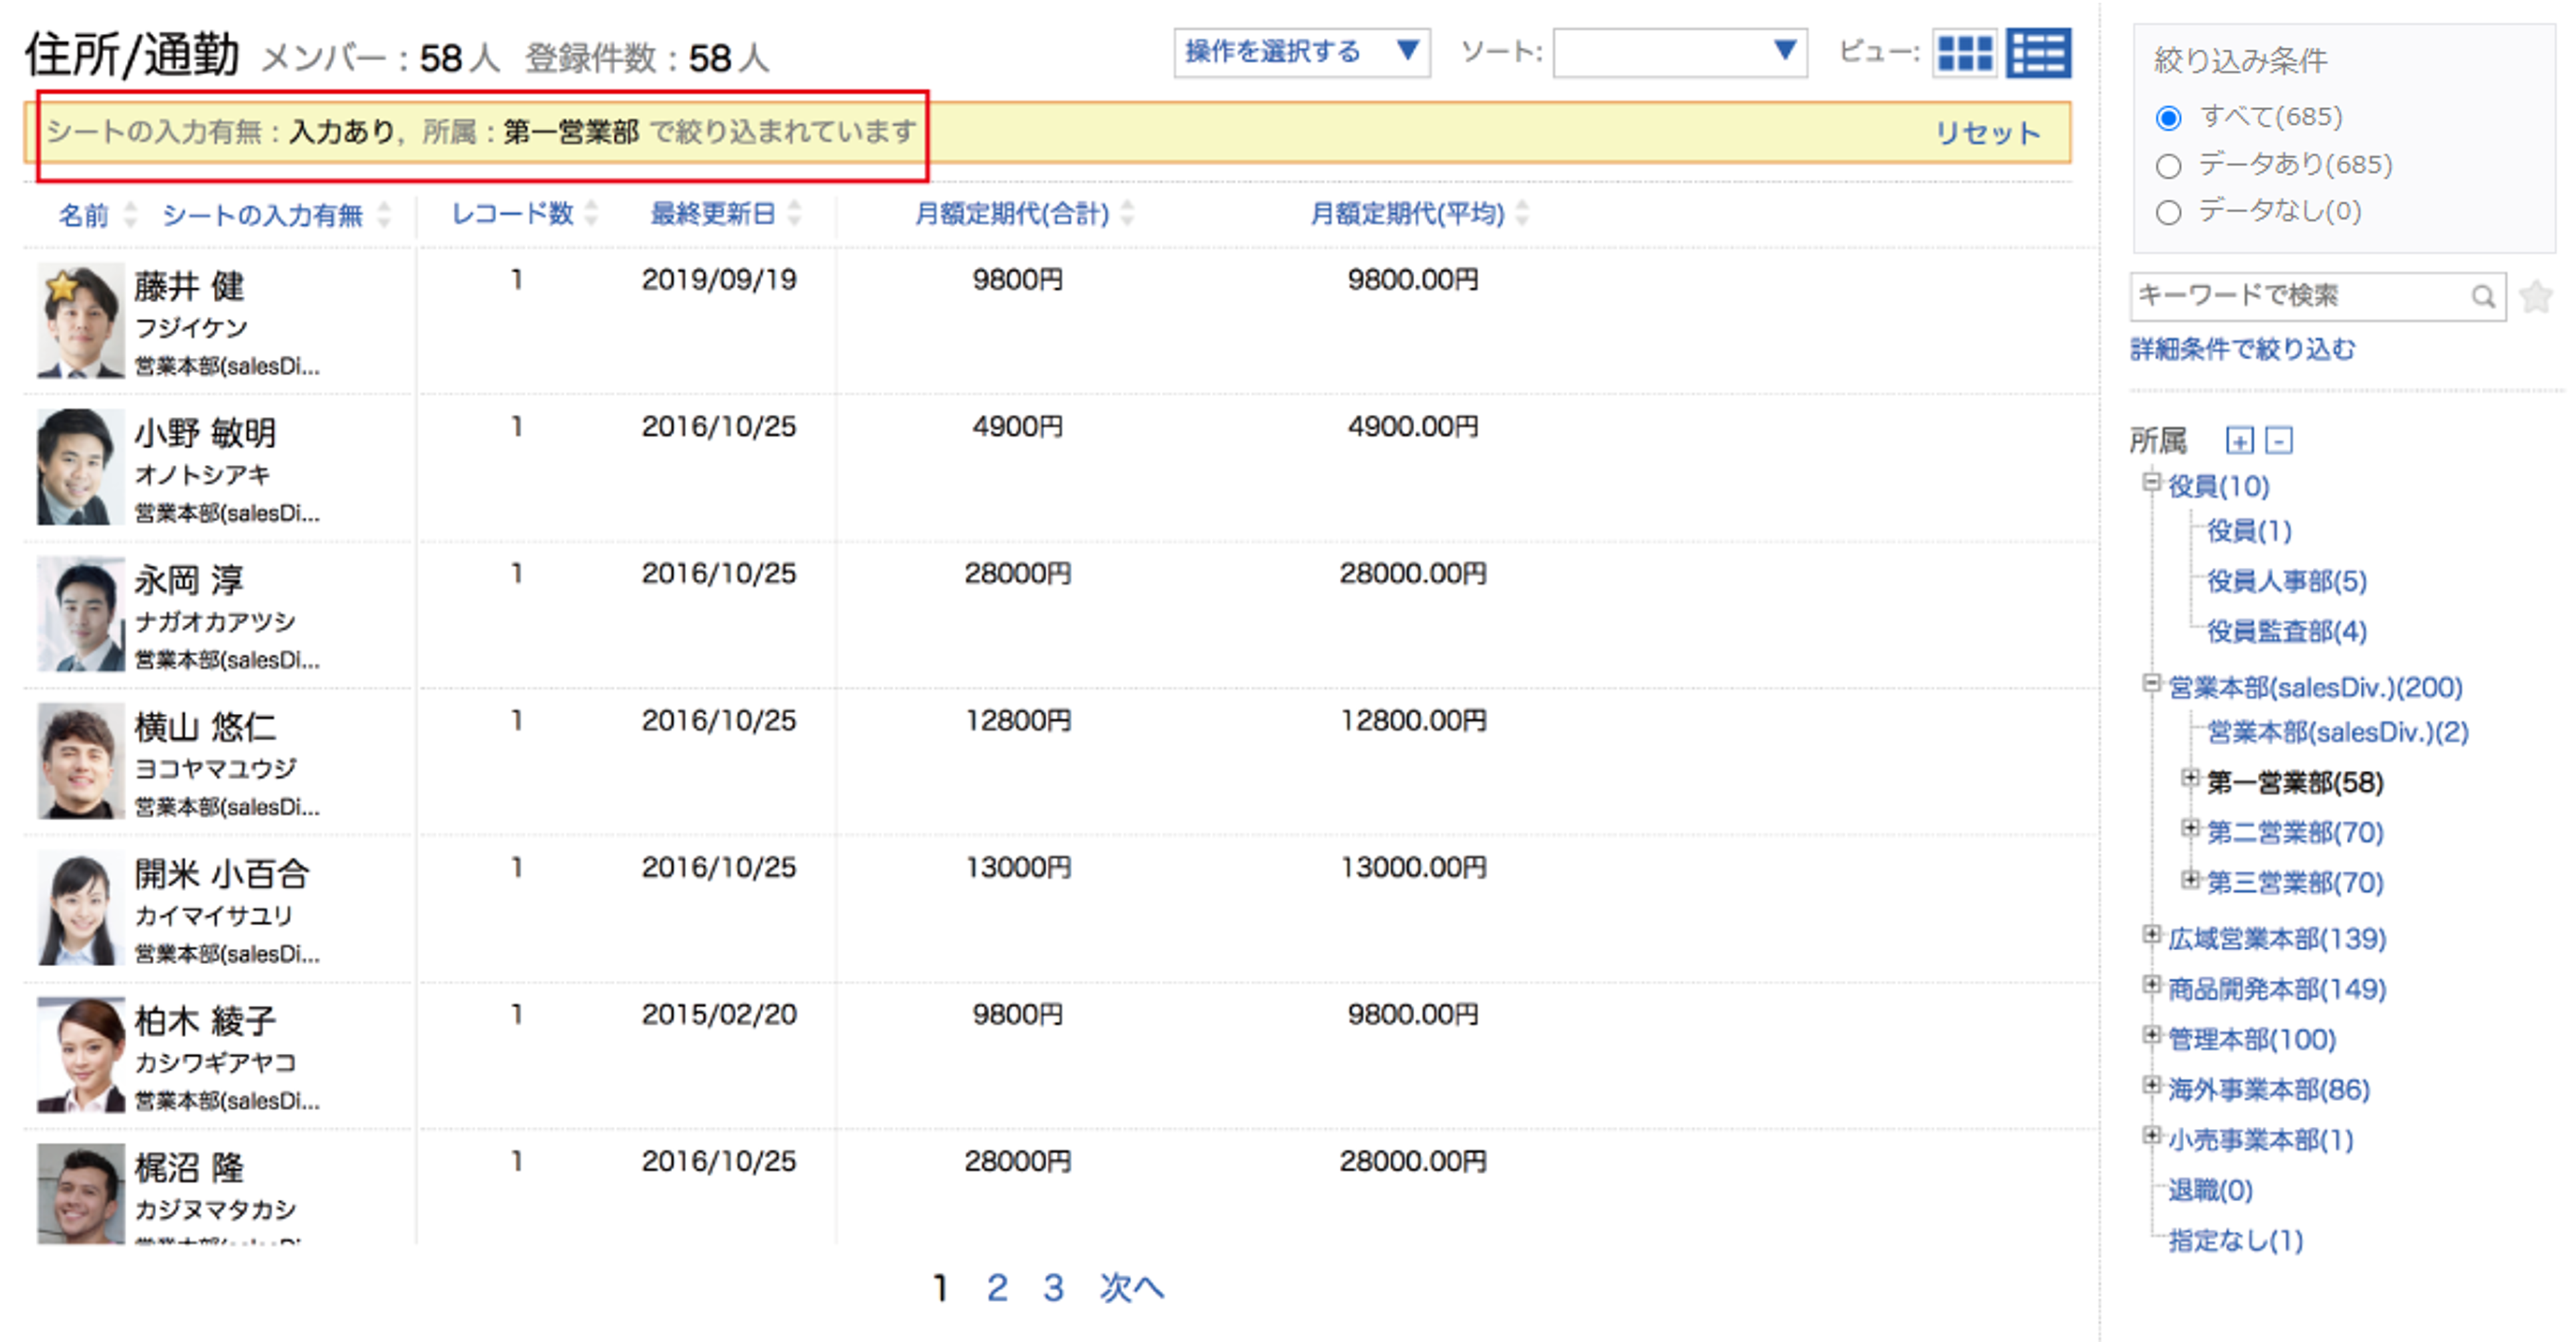This screenshot has height=1342, width=2576.
Task: Click the name 柏木 綾子
Action: coord(205,1021)
